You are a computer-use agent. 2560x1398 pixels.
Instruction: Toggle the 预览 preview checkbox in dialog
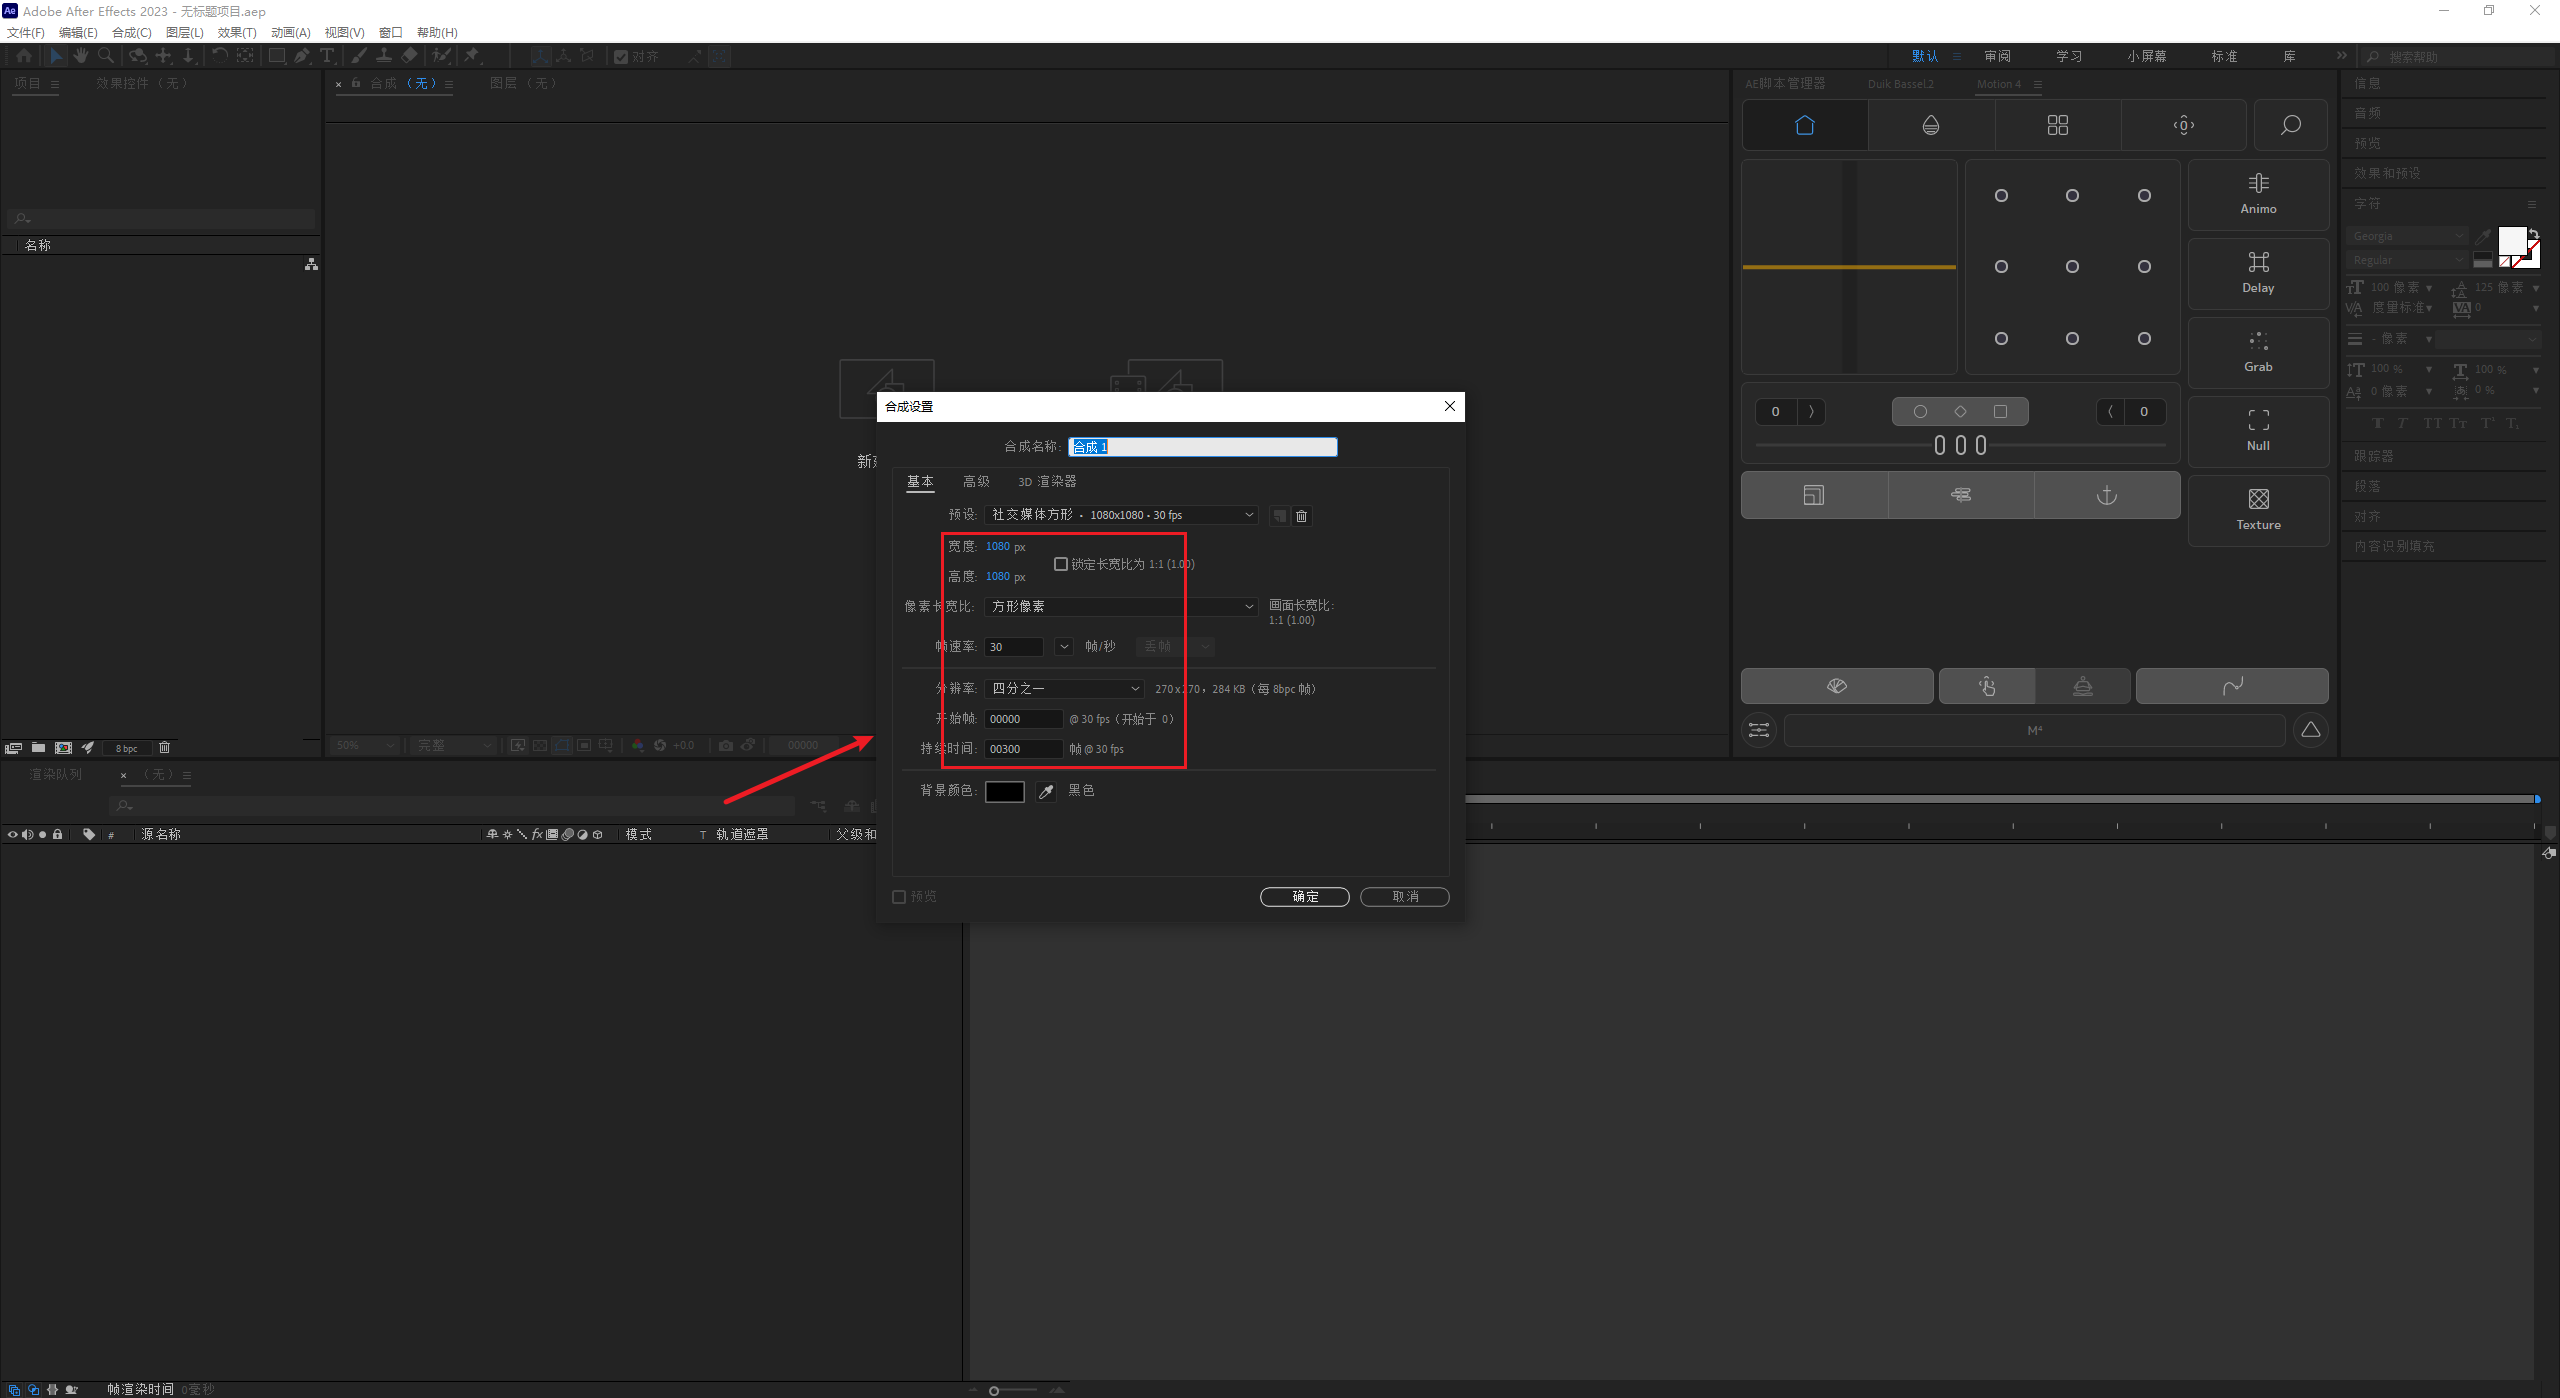click(899, 897)
